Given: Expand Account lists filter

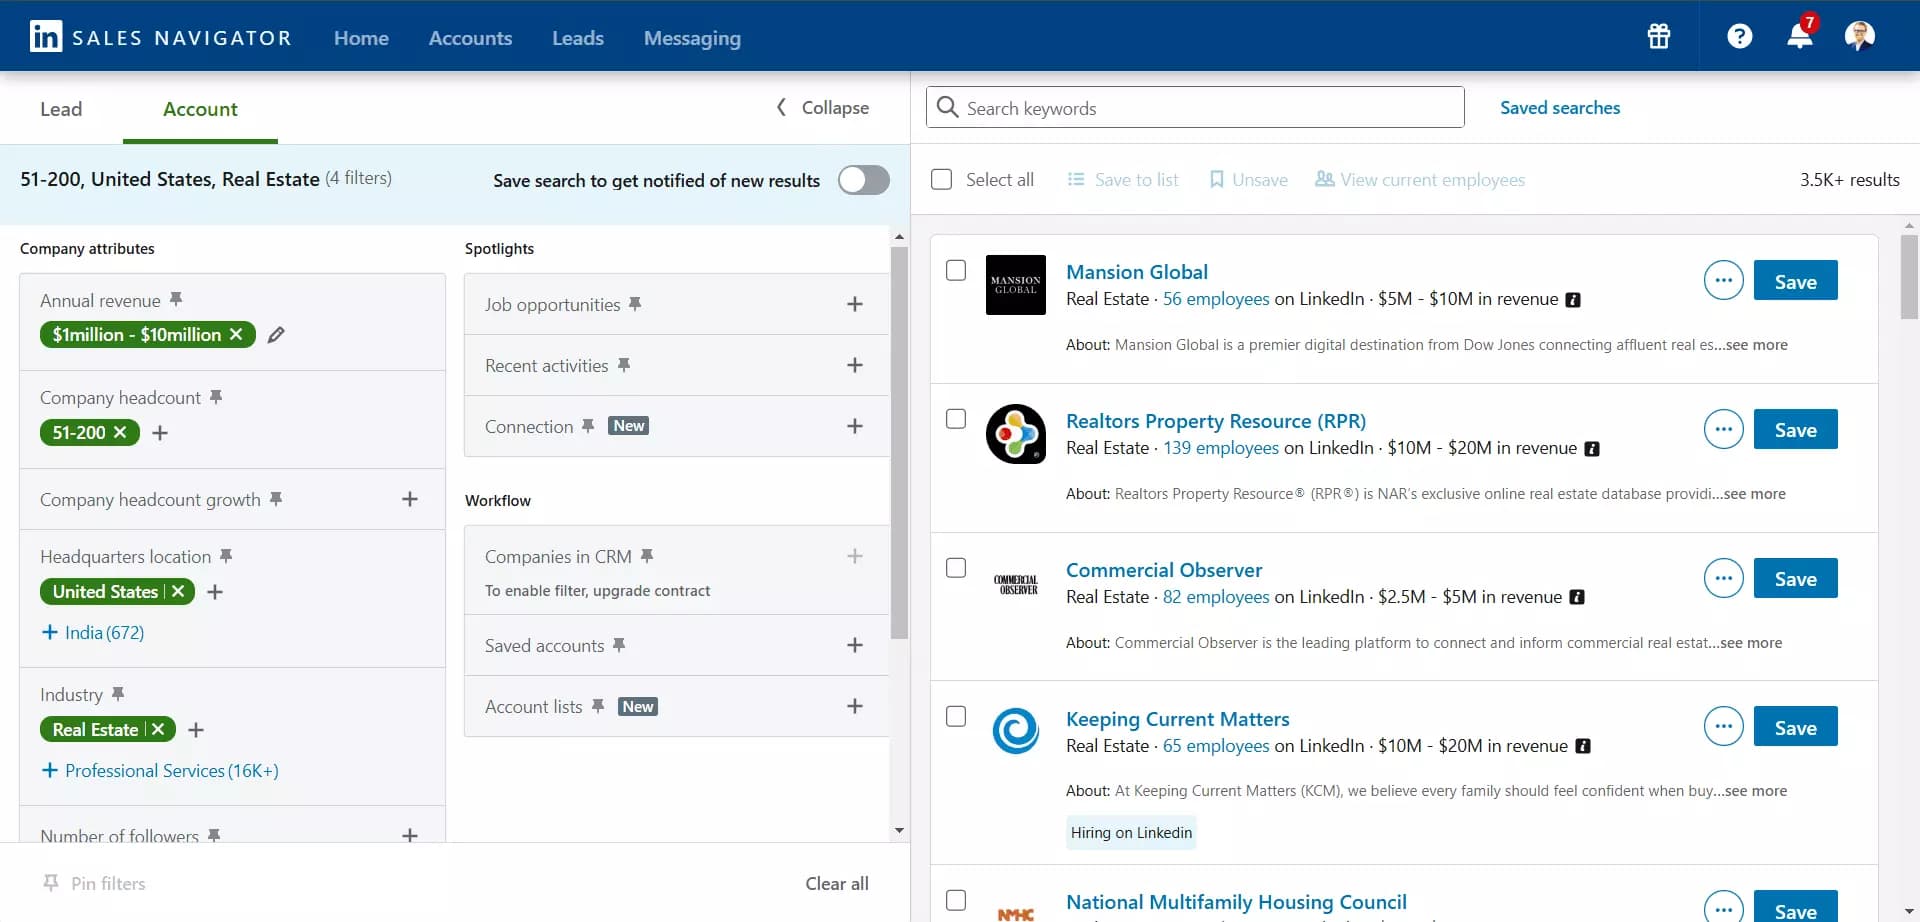Looking at the screenshot, I should (x=855, y=706).
